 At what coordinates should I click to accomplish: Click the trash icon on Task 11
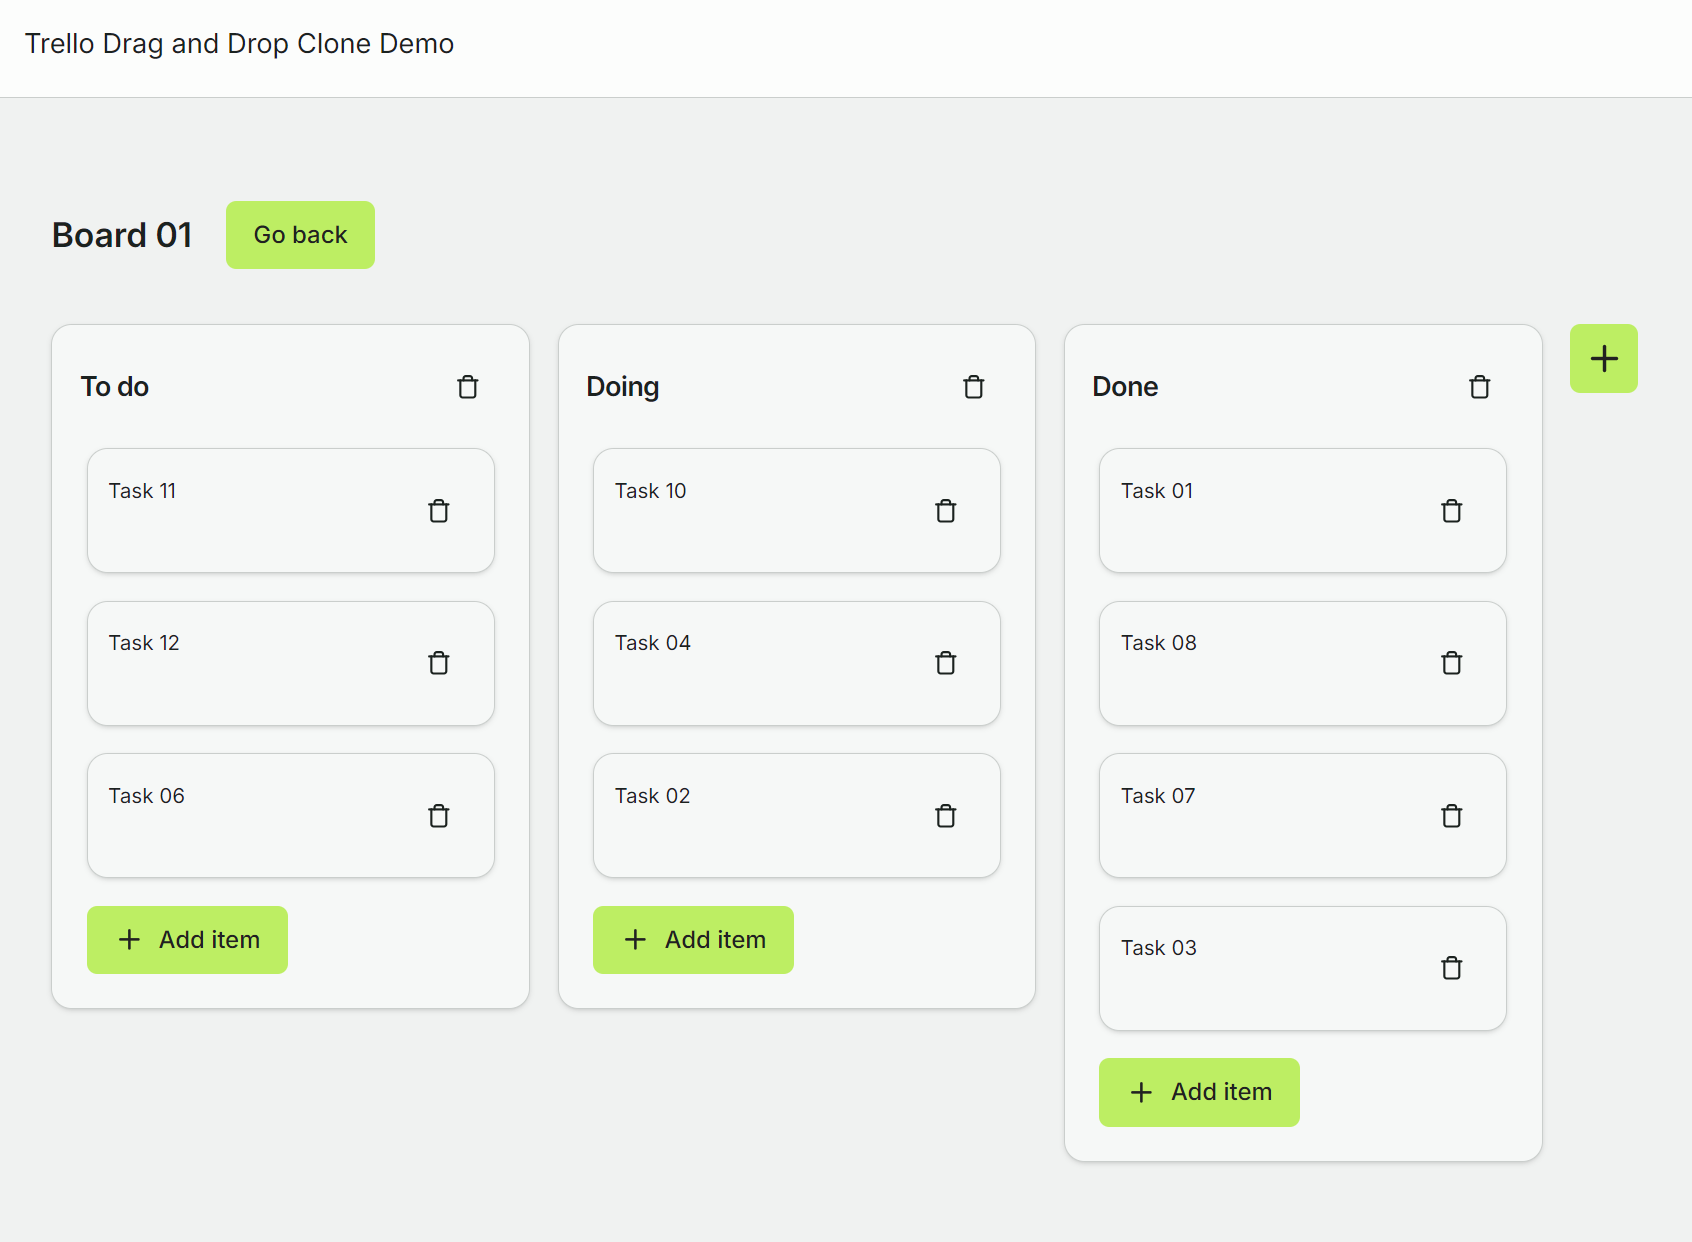click(439, 511)
